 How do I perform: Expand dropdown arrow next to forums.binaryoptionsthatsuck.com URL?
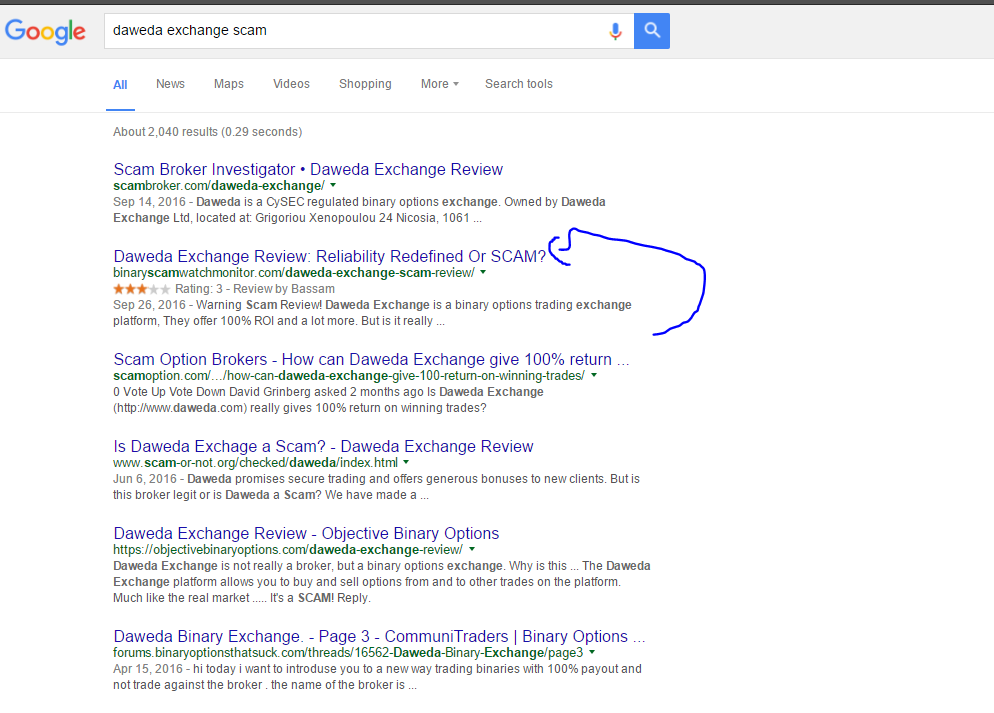coord(592,652)
